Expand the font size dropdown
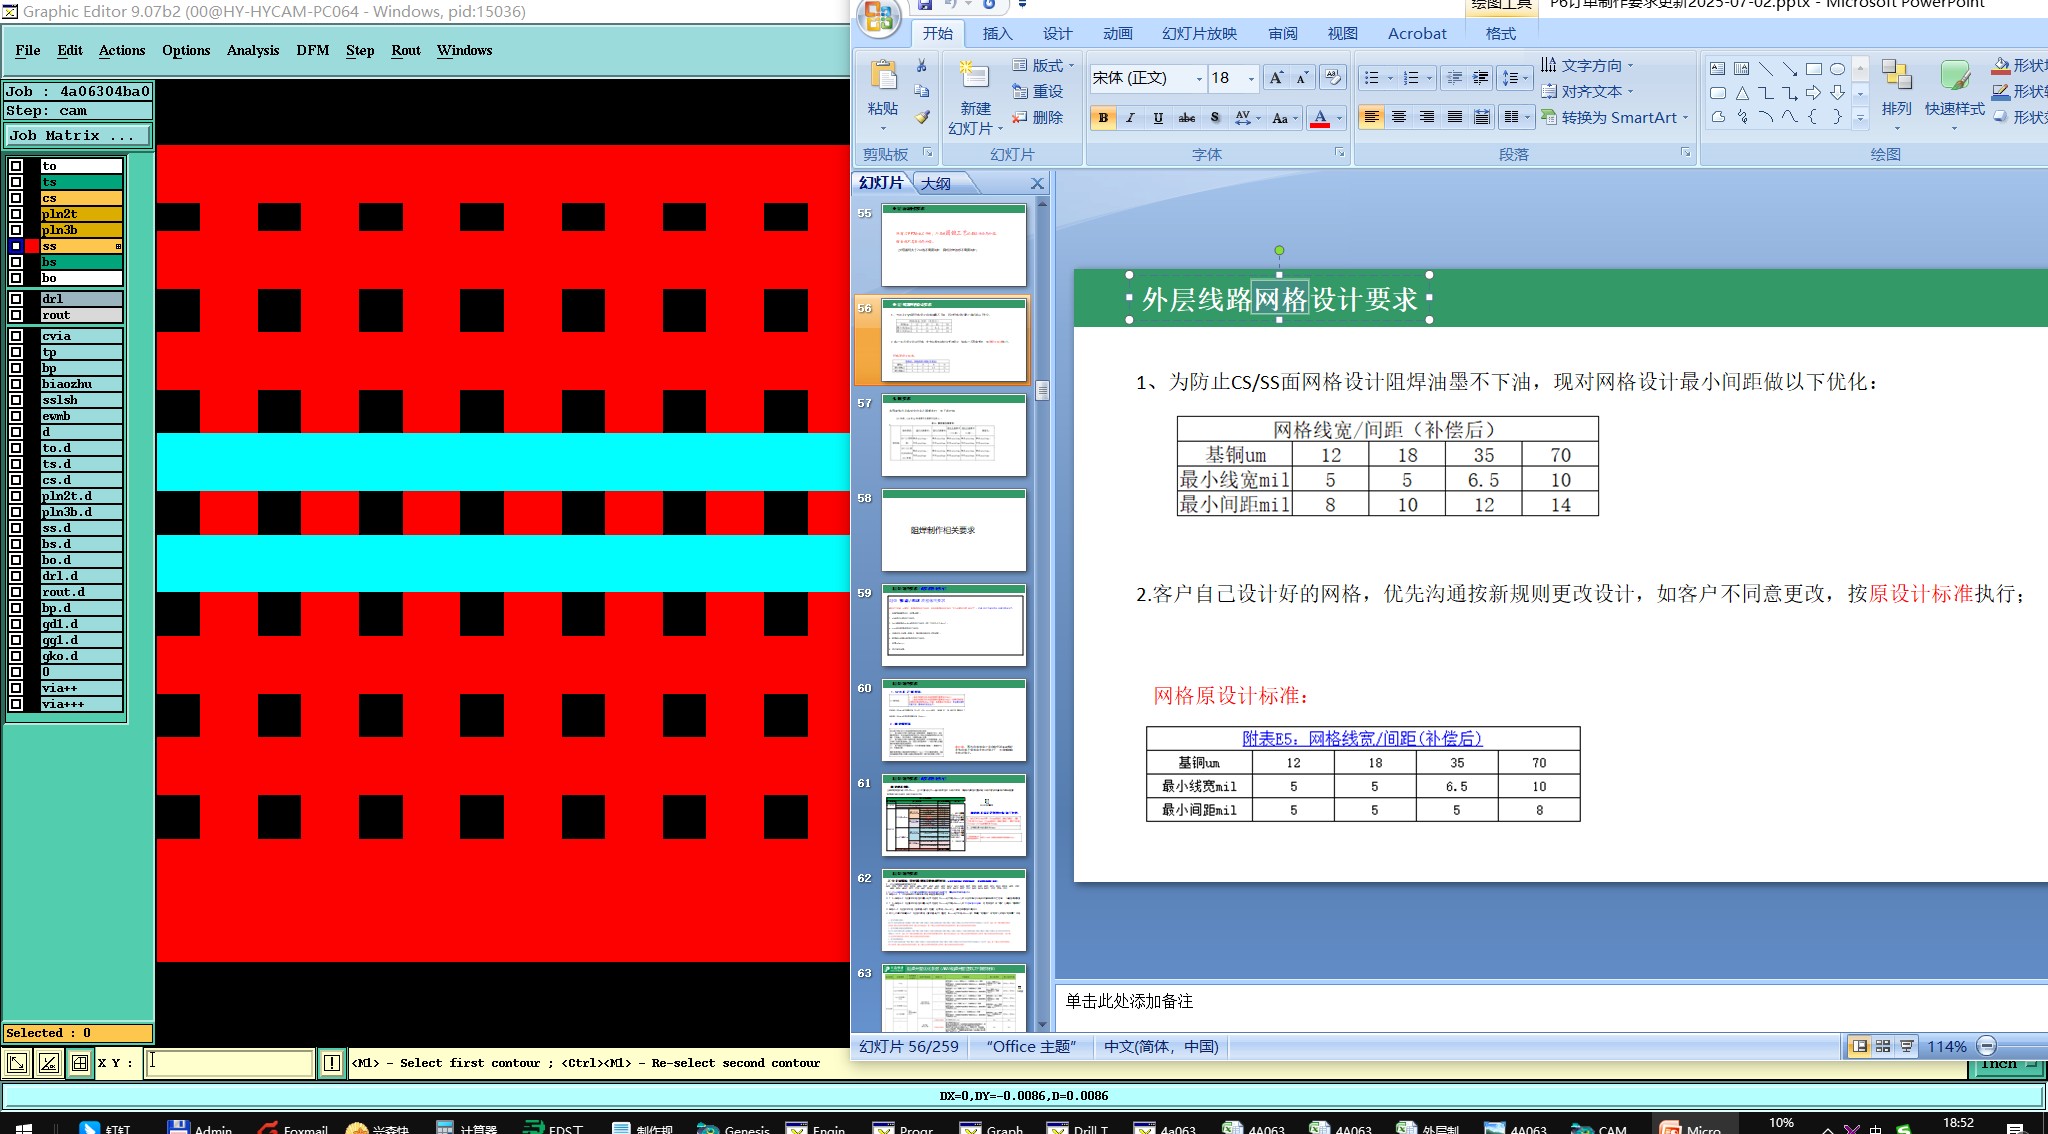The image size is (2048, 1134). pyautogui.click(x=1251, y=78)
